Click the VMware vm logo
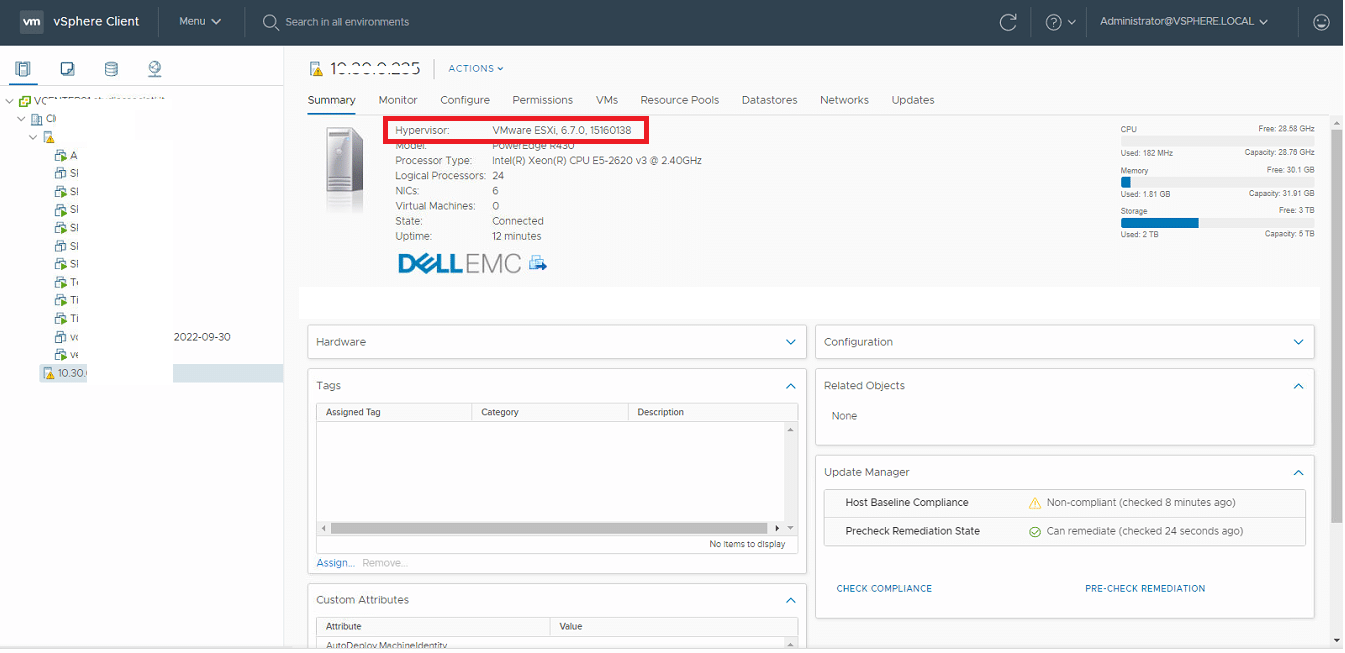The height and width of the screenshot is (653, 1345). [x=32, y=21]
